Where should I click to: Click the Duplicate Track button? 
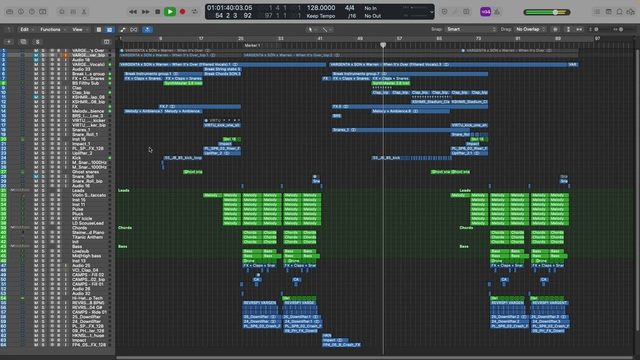(23, 42)
